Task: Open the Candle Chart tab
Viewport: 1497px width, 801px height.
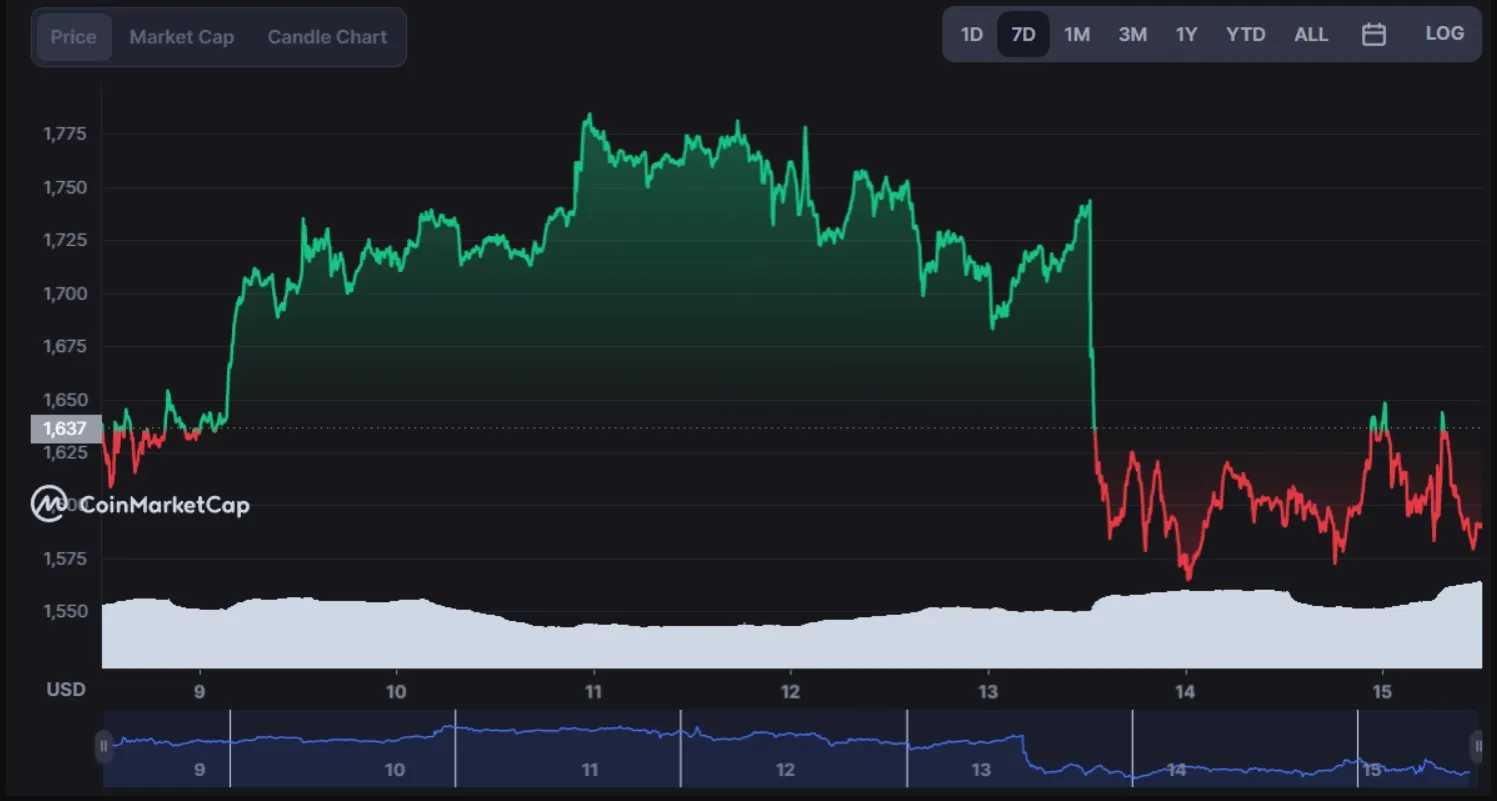Action: (x=327, y=37)
